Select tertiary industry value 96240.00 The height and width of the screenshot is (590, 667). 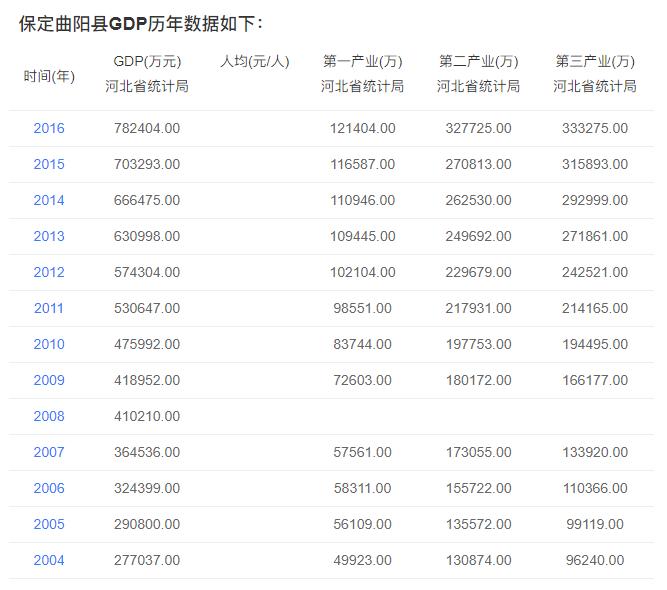(595, 560)
